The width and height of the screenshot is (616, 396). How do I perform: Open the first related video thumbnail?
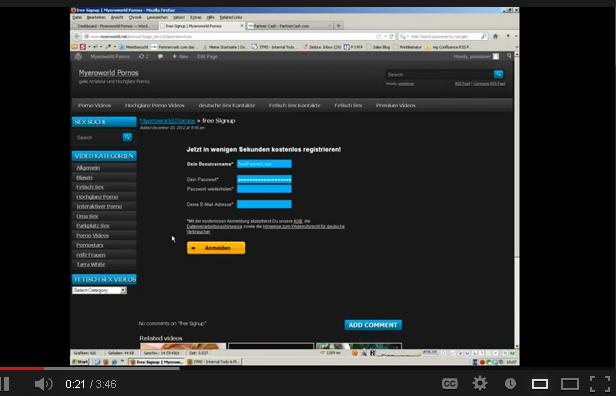[x=183, y=346]
